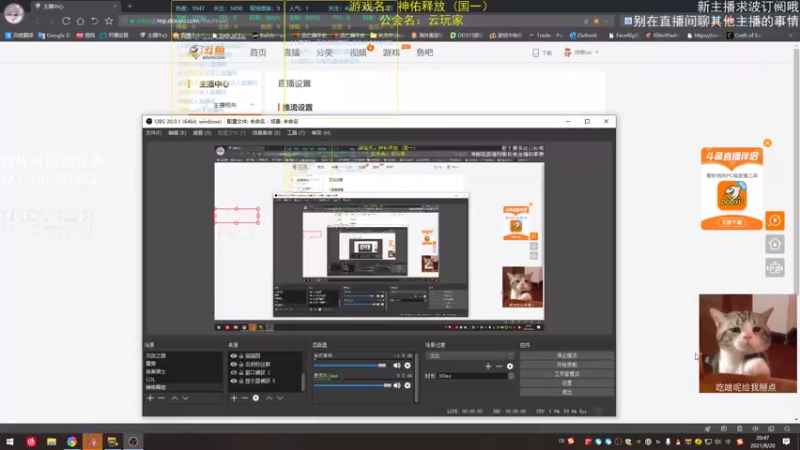Image resolution: width=800 pixels, height=450 pixels.
Task: Click 立即下载 on Douyu companion ad
Action: tap(732, 222)
